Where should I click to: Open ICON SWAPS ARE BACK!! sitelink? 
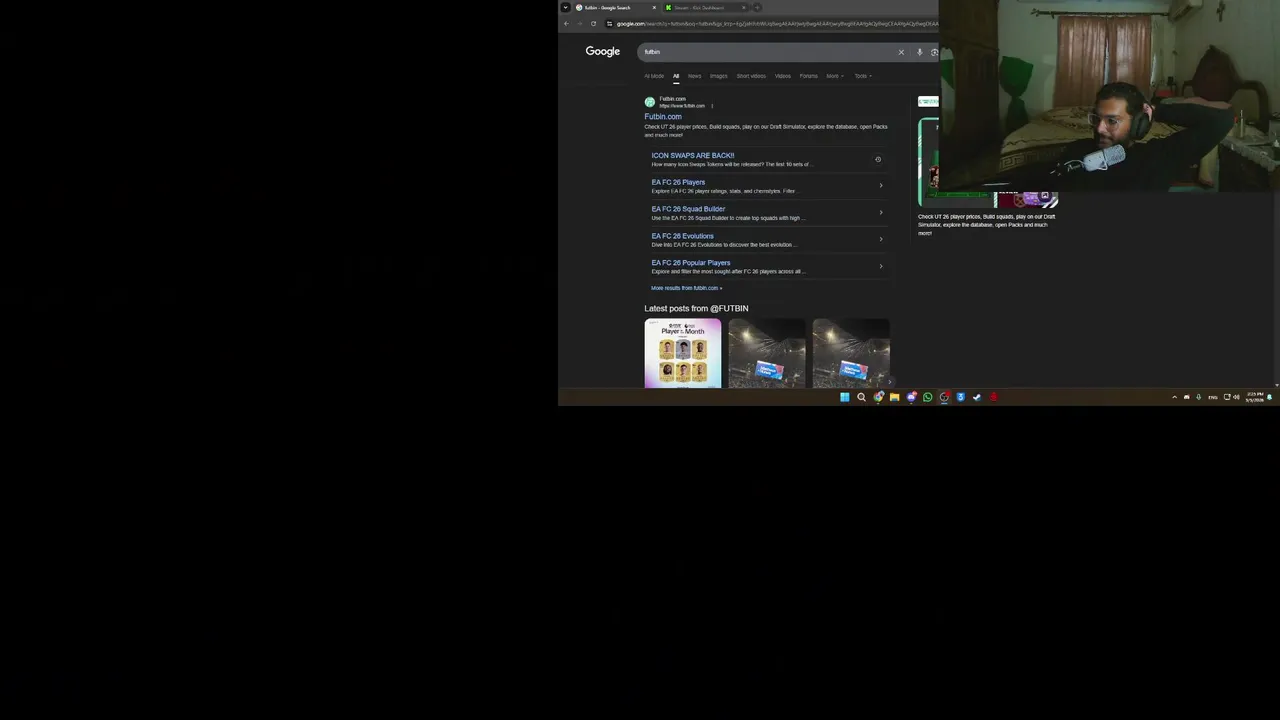693,156
